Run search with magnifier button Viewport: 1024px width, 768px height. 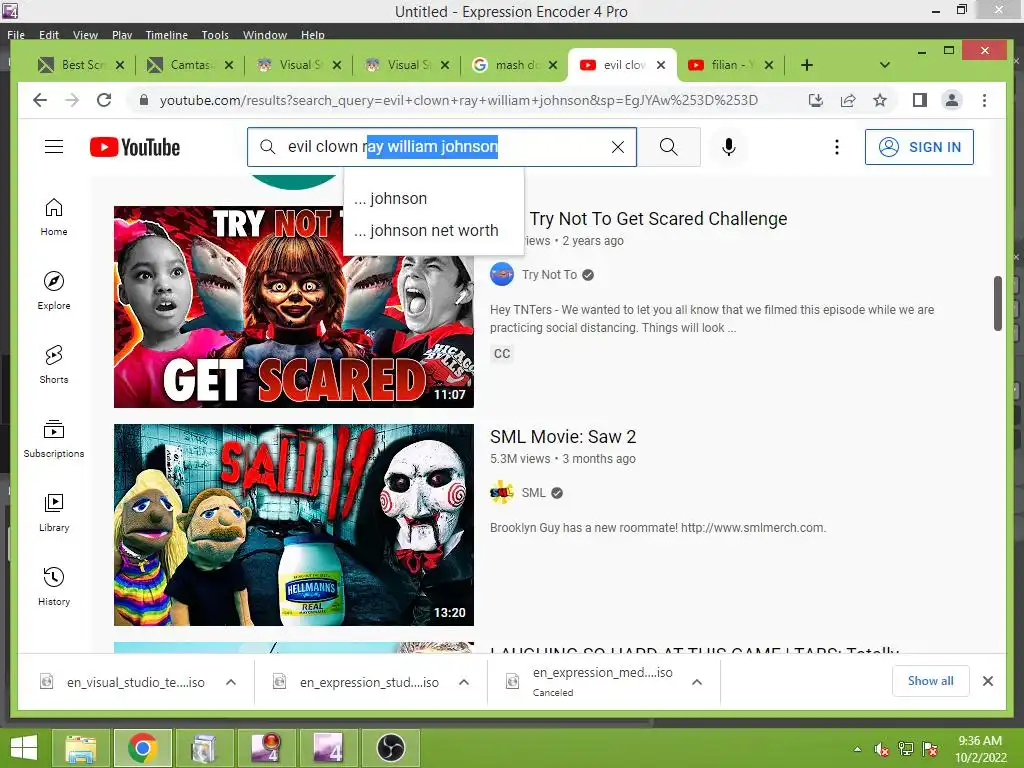669,147
